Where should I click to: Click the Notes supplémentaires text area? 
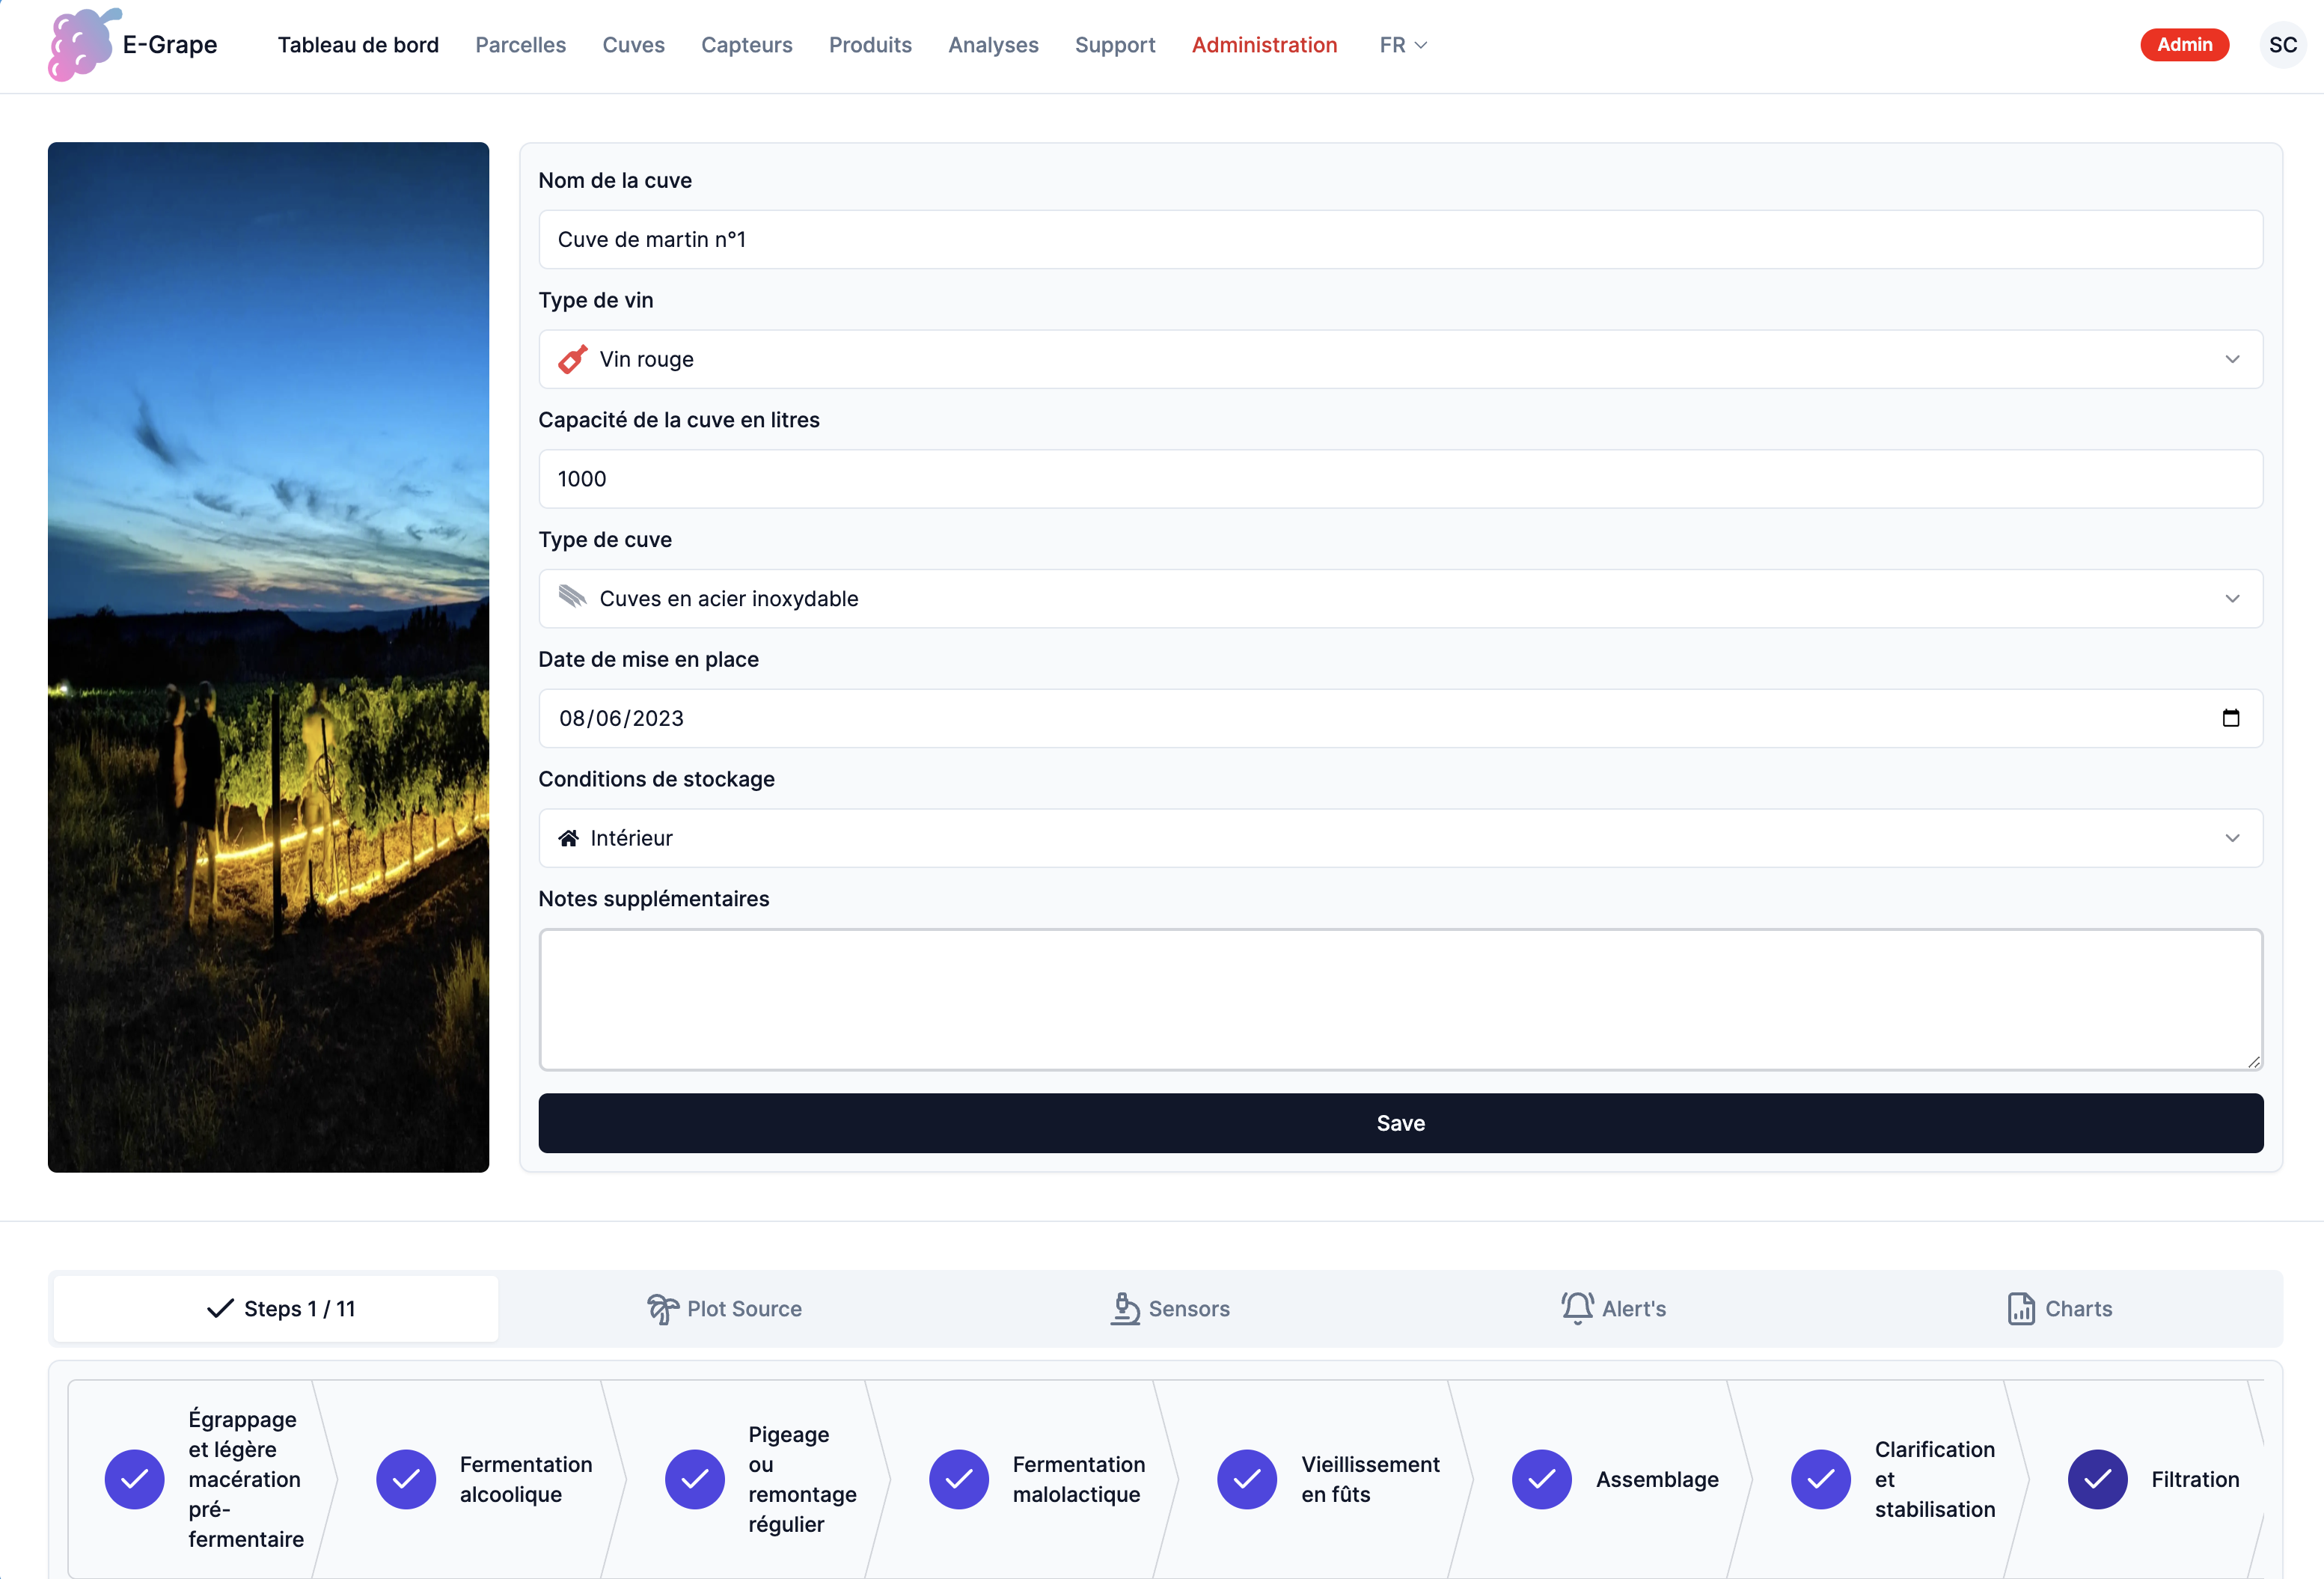tap(1400, 999)
